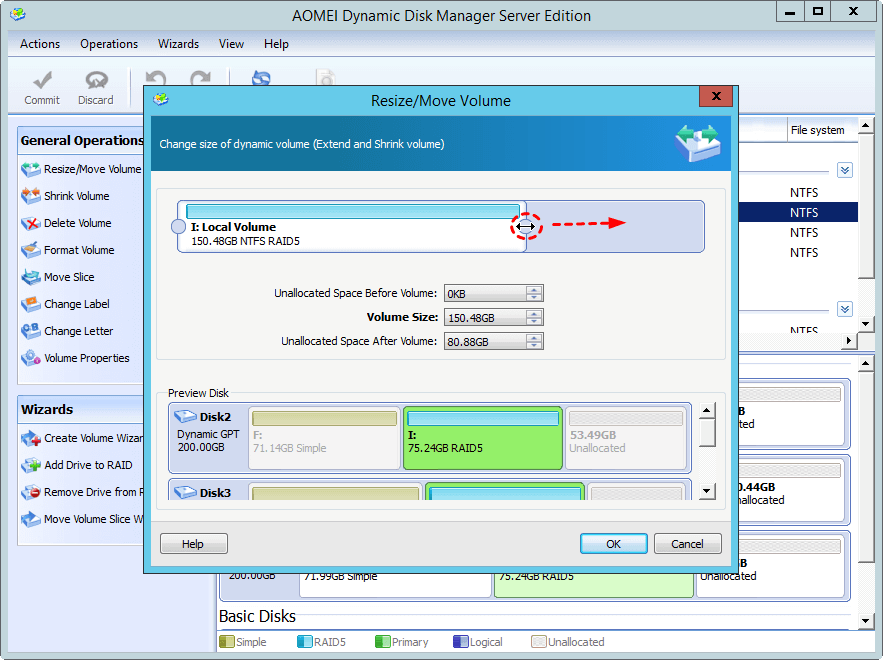
Task: Select the highlighted NTFS row in volume list
Action: coord(797,212)
